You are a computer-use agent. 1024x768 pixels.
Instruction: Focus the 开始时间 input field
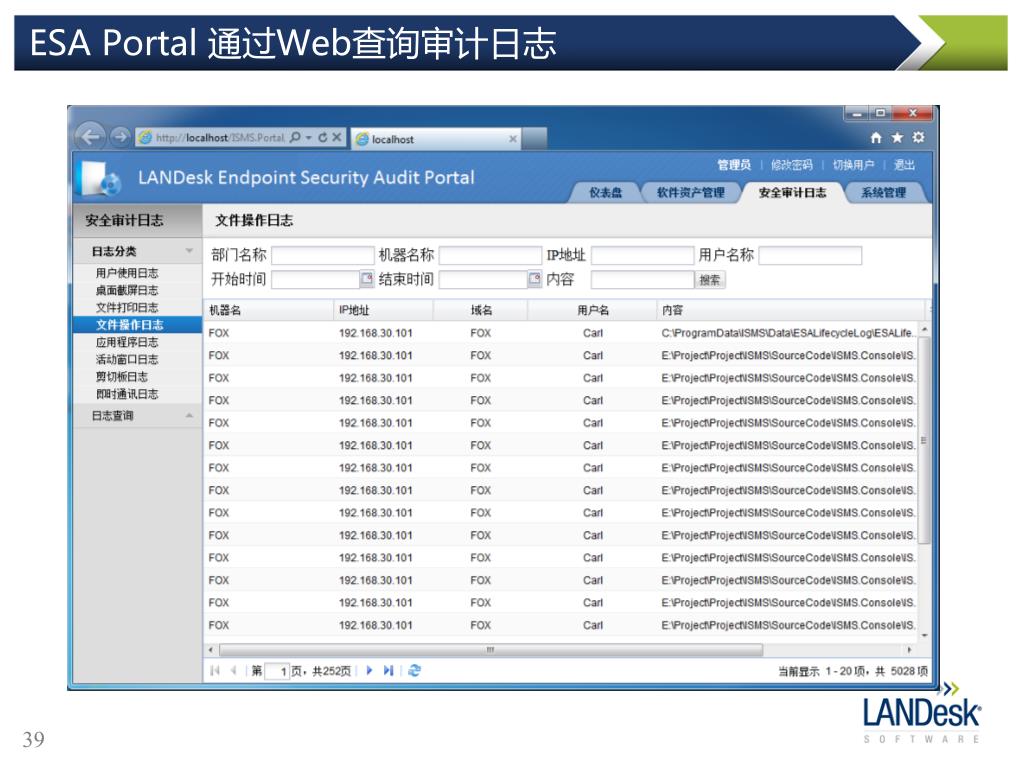pyautogui.click(x=315, y=280)
